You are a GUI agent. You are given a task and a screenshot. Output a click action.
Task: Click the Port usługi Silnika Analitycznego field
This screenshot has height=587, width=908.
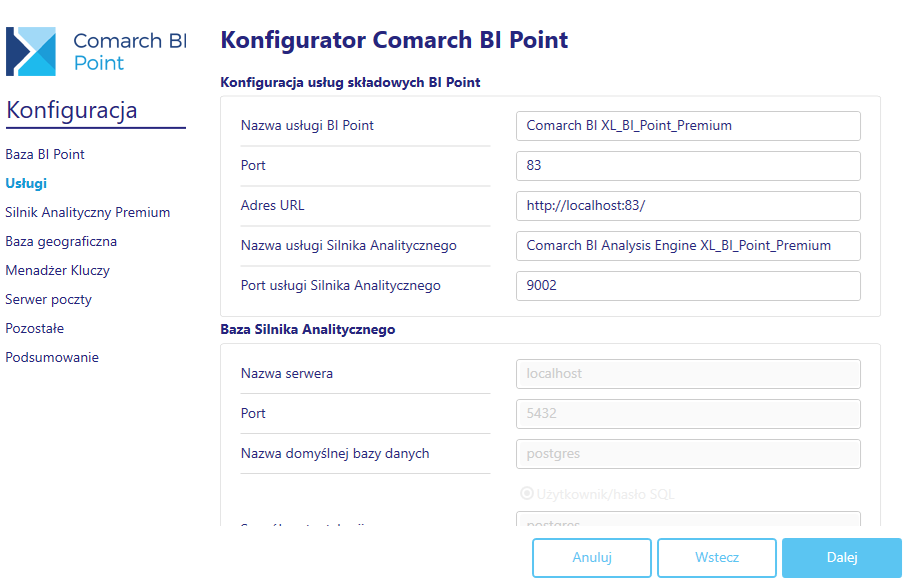(688, 285)
